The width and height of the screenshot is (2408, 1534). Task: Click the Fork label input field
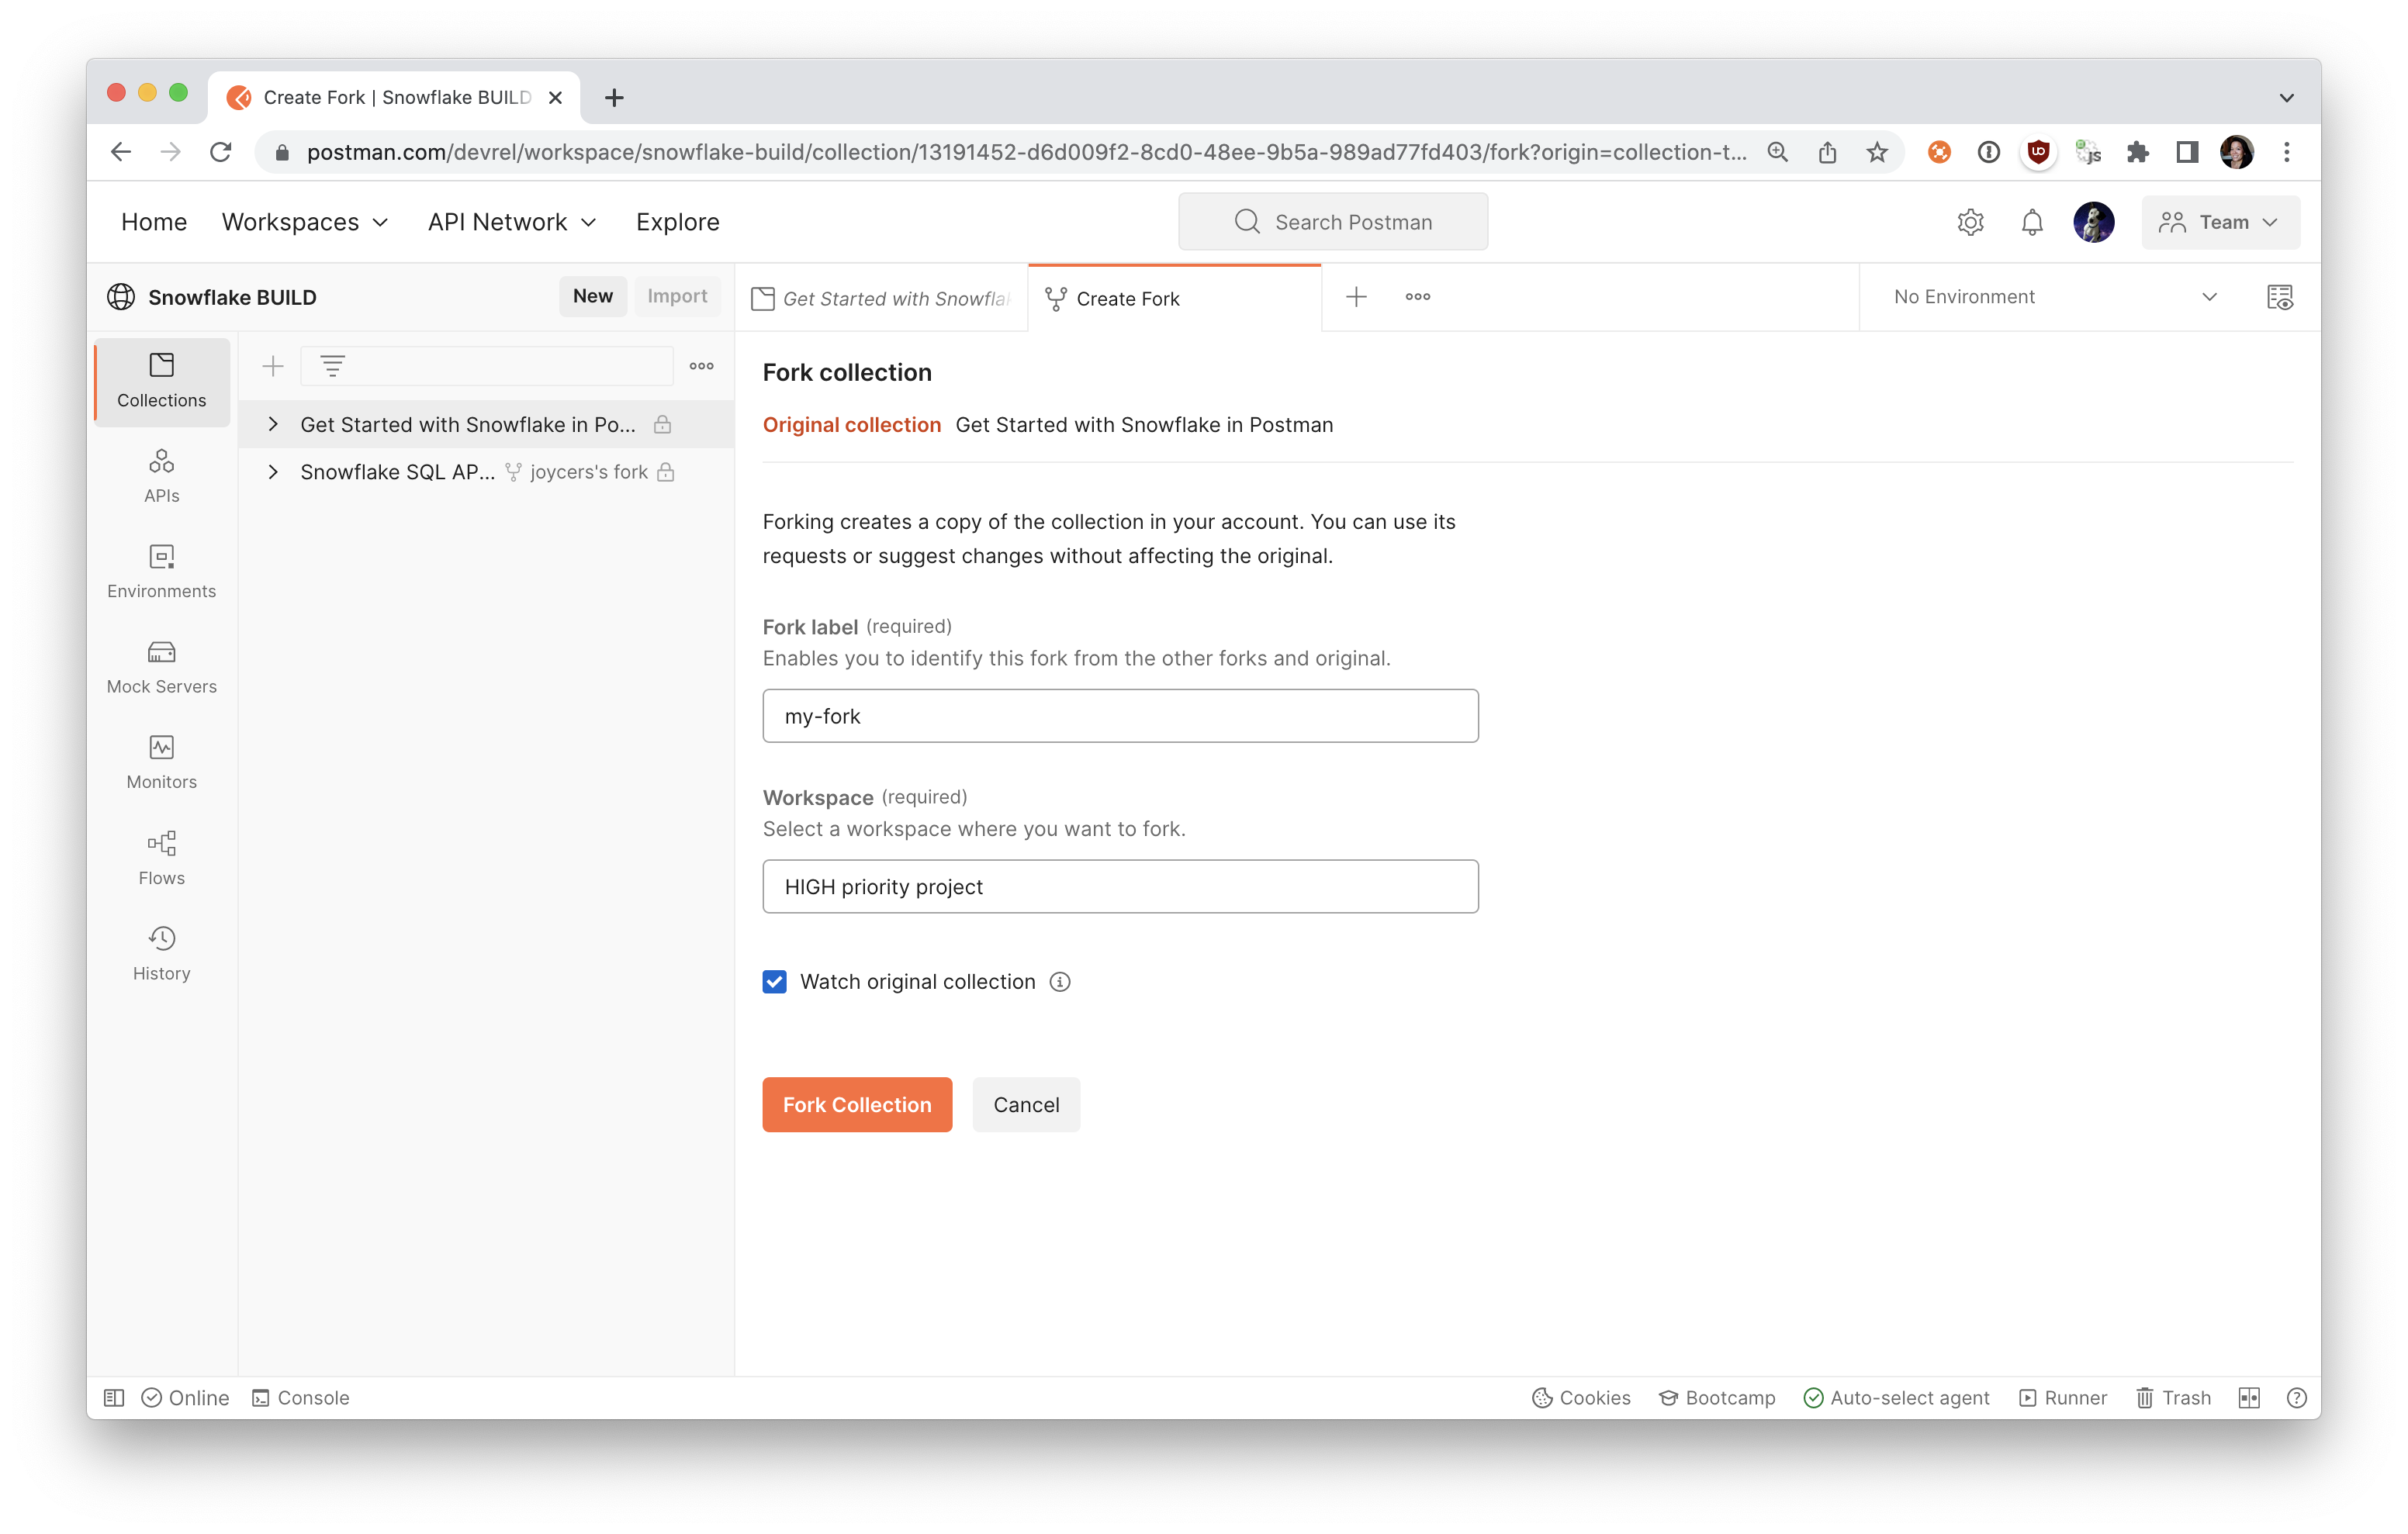(1119, 716)
